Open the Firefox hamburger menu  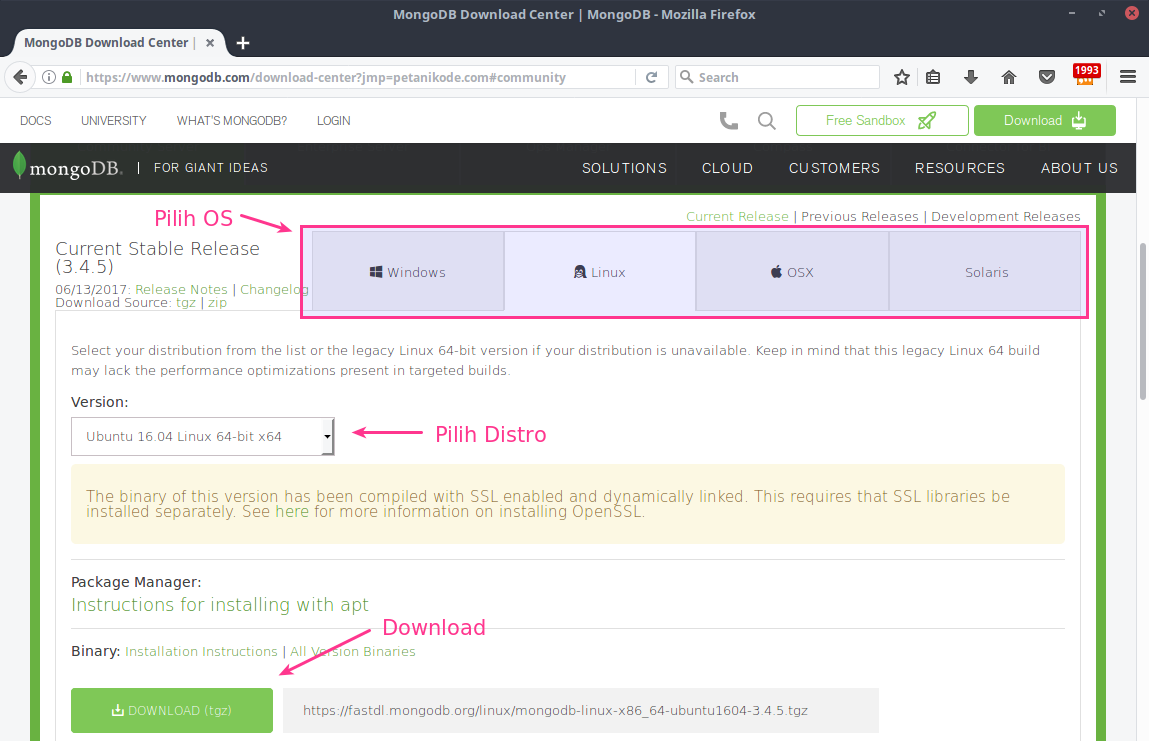coord(1128,77)
